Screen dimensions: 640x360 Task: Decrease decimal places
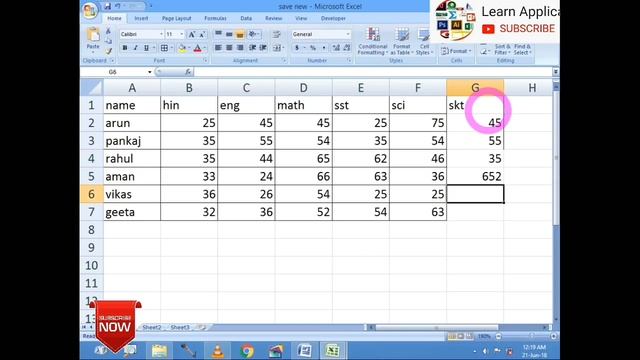pyautogui.click(x=347, y=48)
